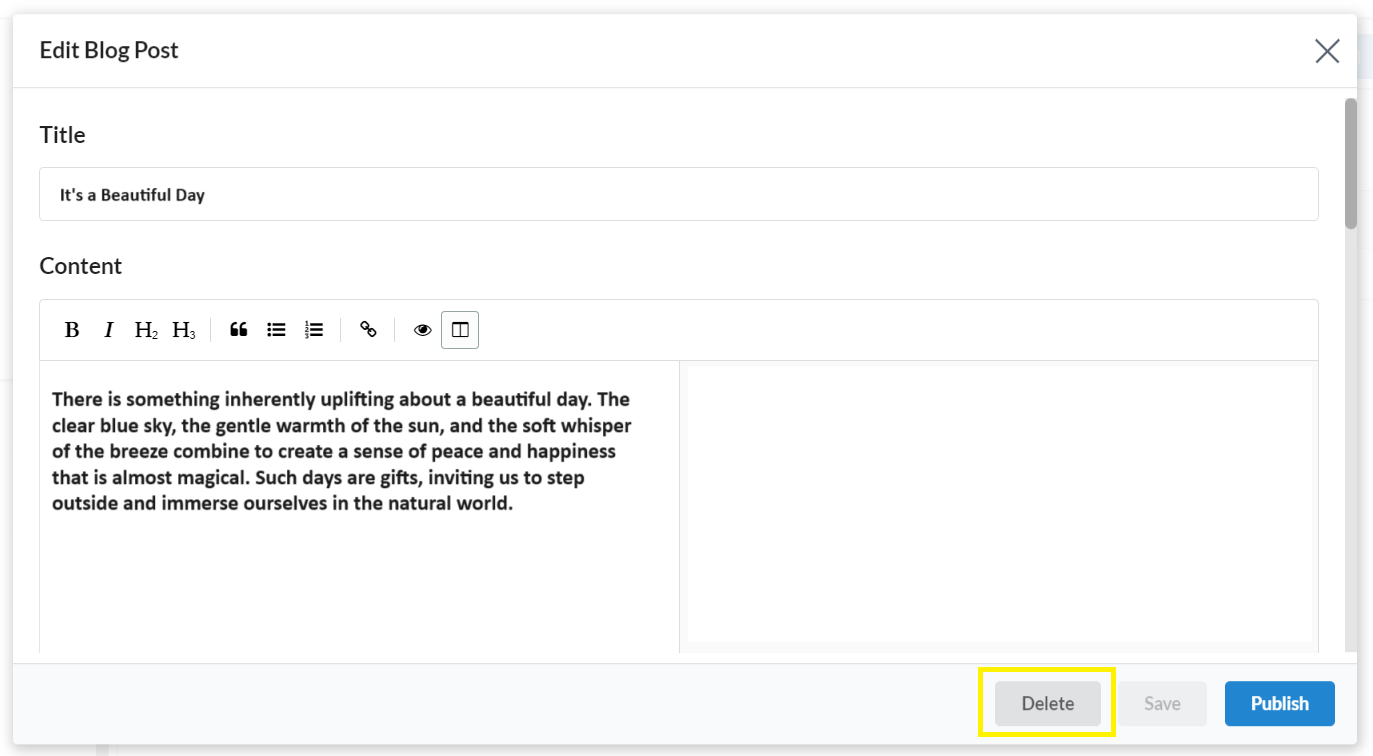Create a bulleted list
1373x756 pixels.
coord(276,330)
